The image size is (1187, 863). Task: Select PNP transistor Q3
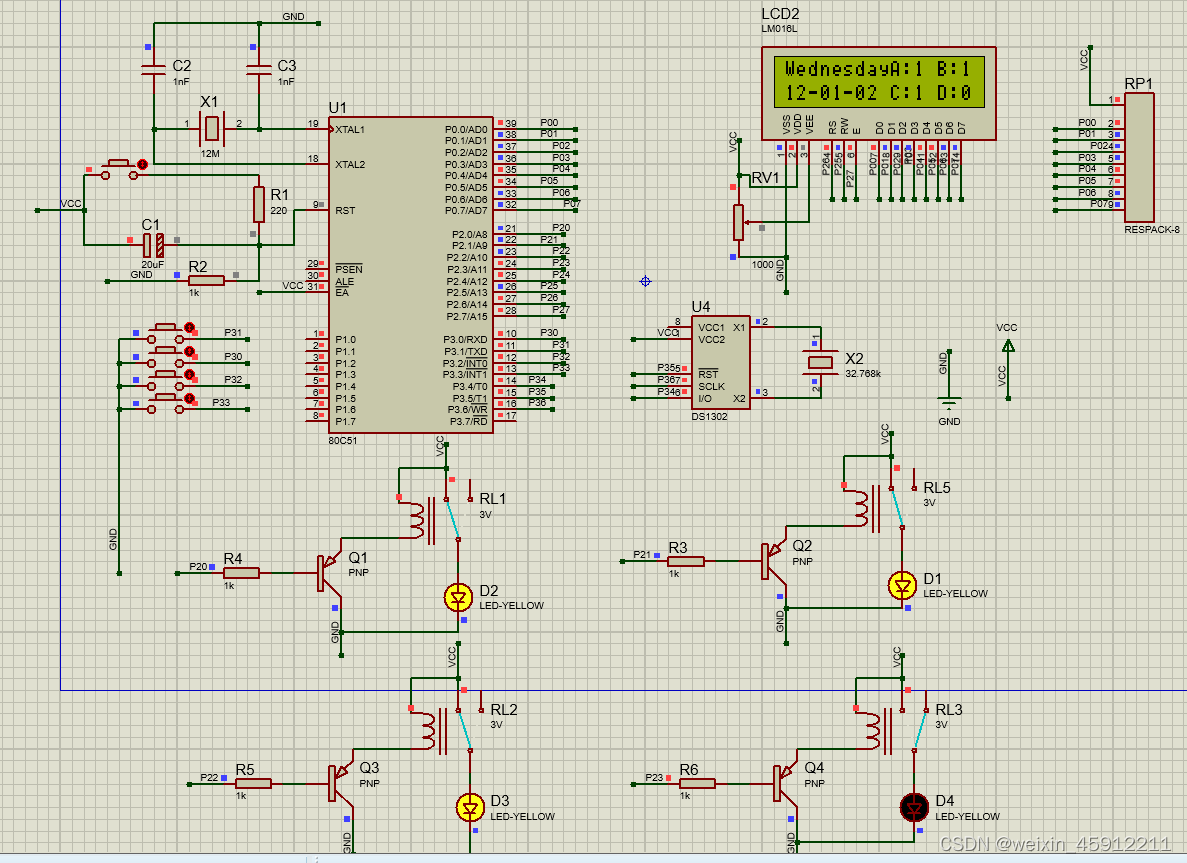[x=341, y=784]
